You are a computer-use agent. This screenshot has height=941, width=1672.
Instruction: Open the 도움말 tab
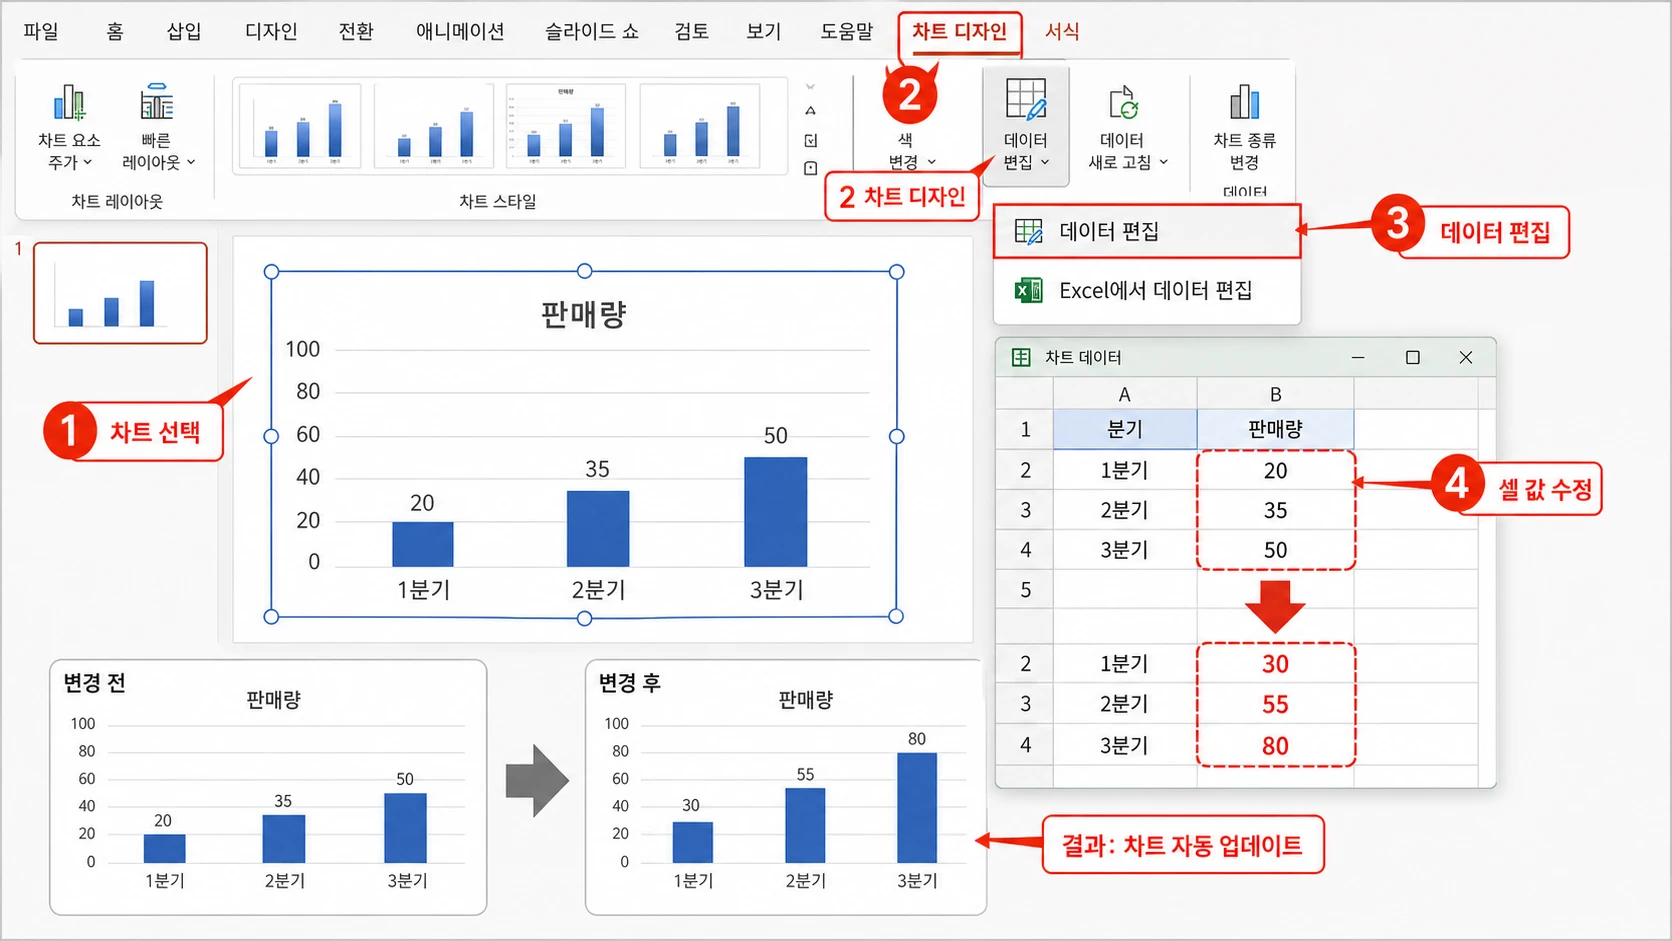point(846,31)
